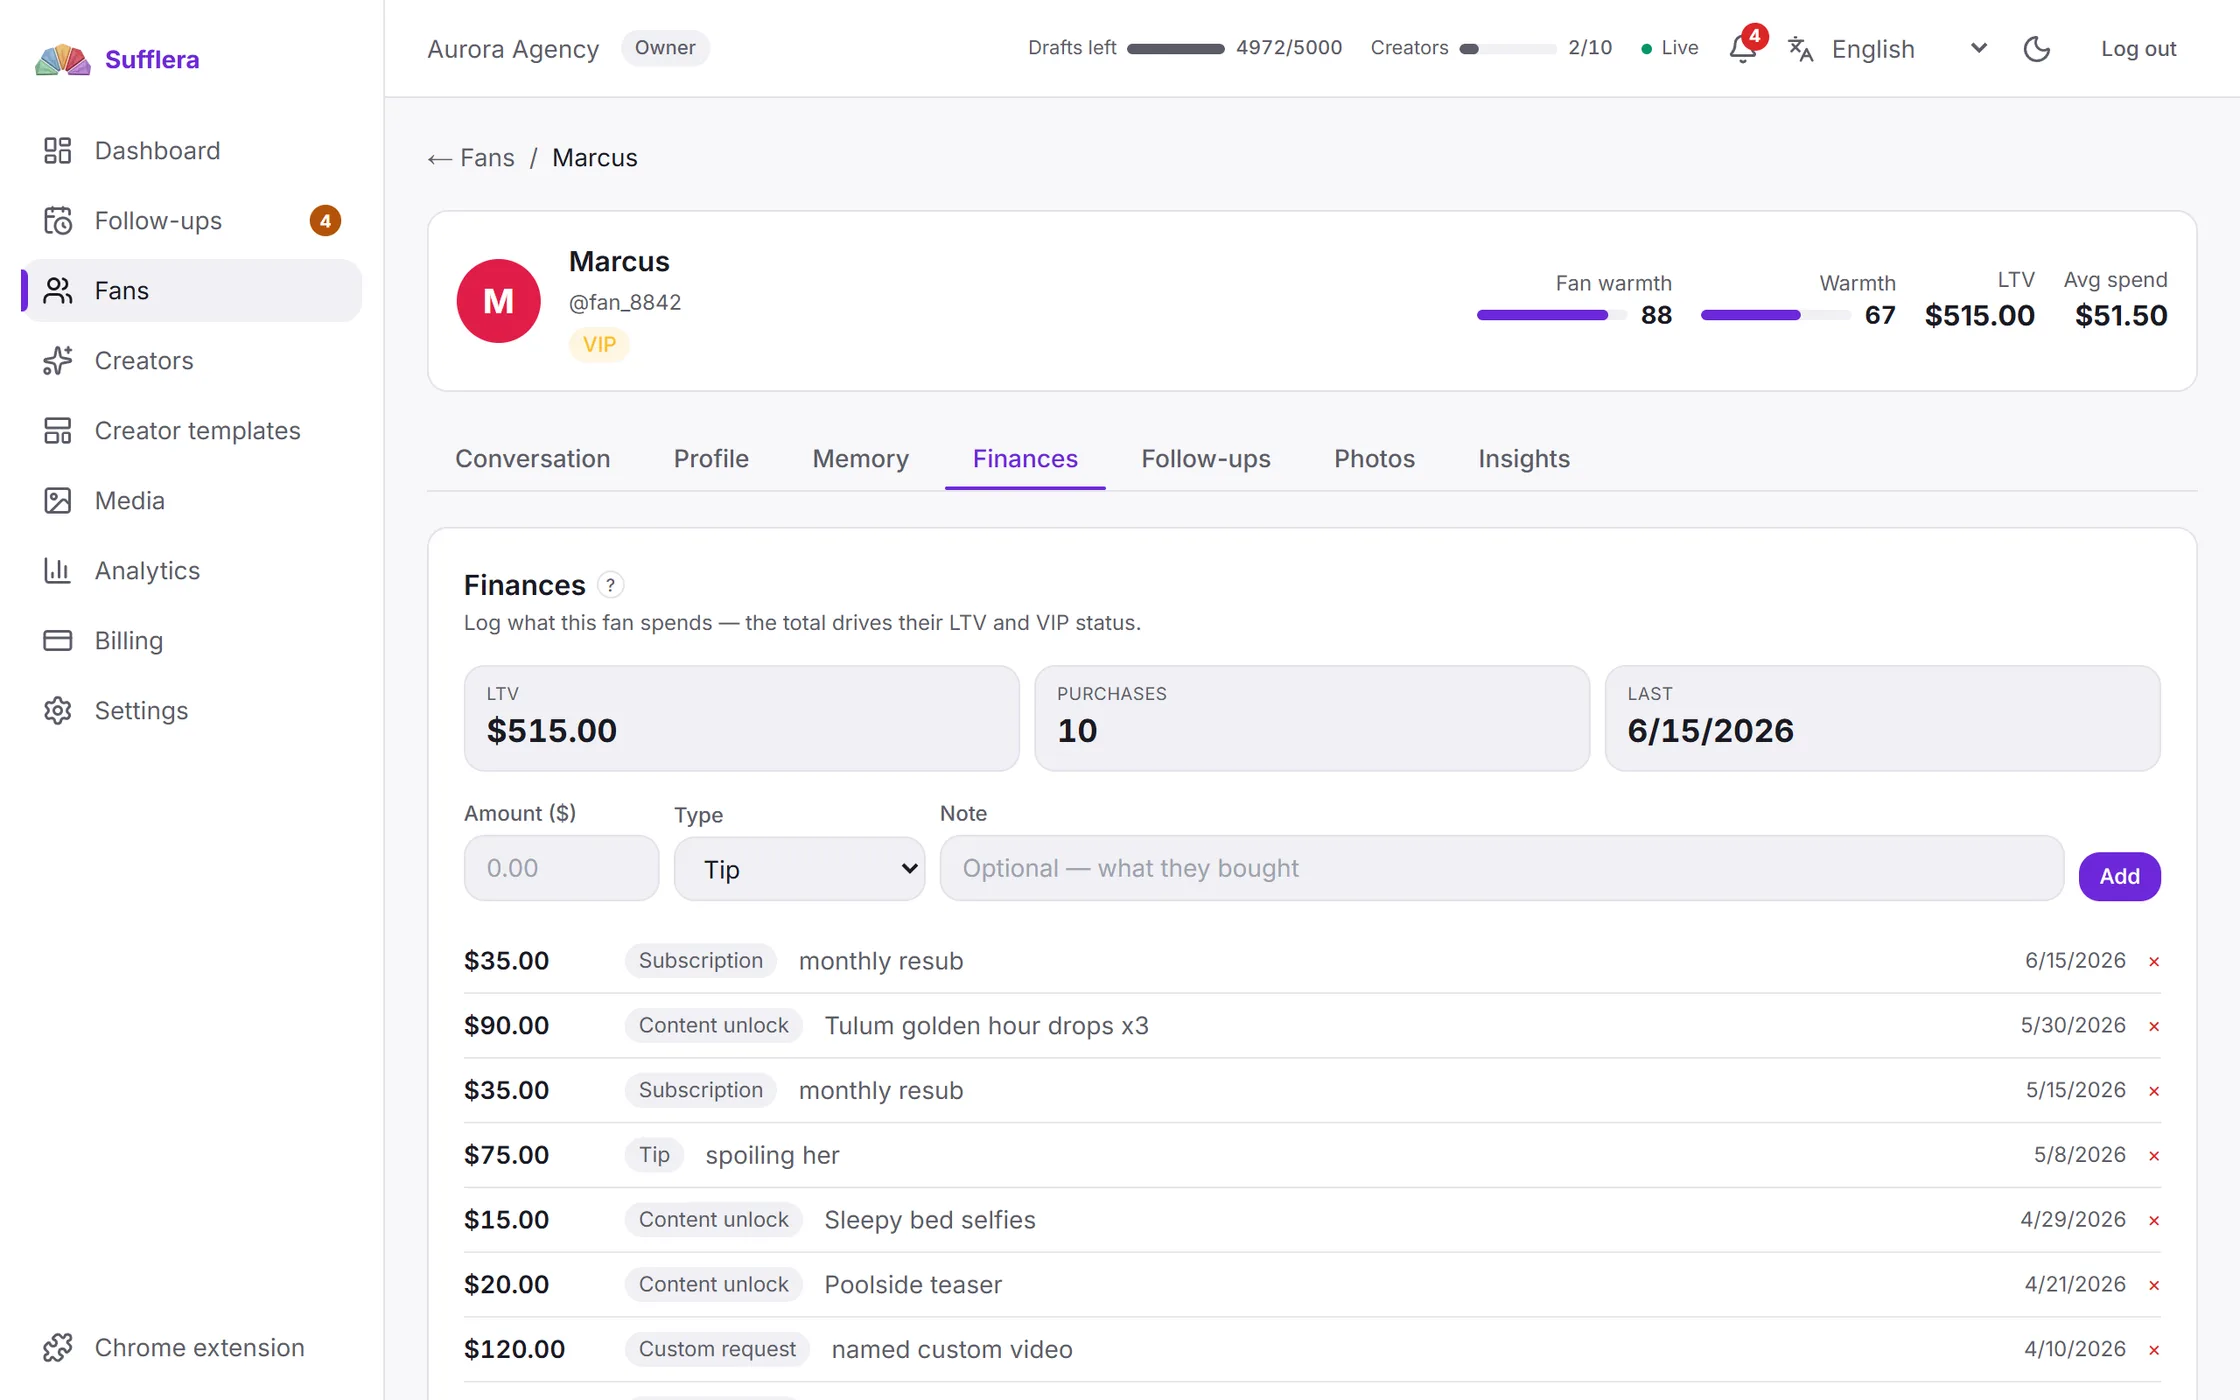Screen dimensions: 2240x1400
Task: Click the Analytics bar chart icon
Action: (58, 571)
